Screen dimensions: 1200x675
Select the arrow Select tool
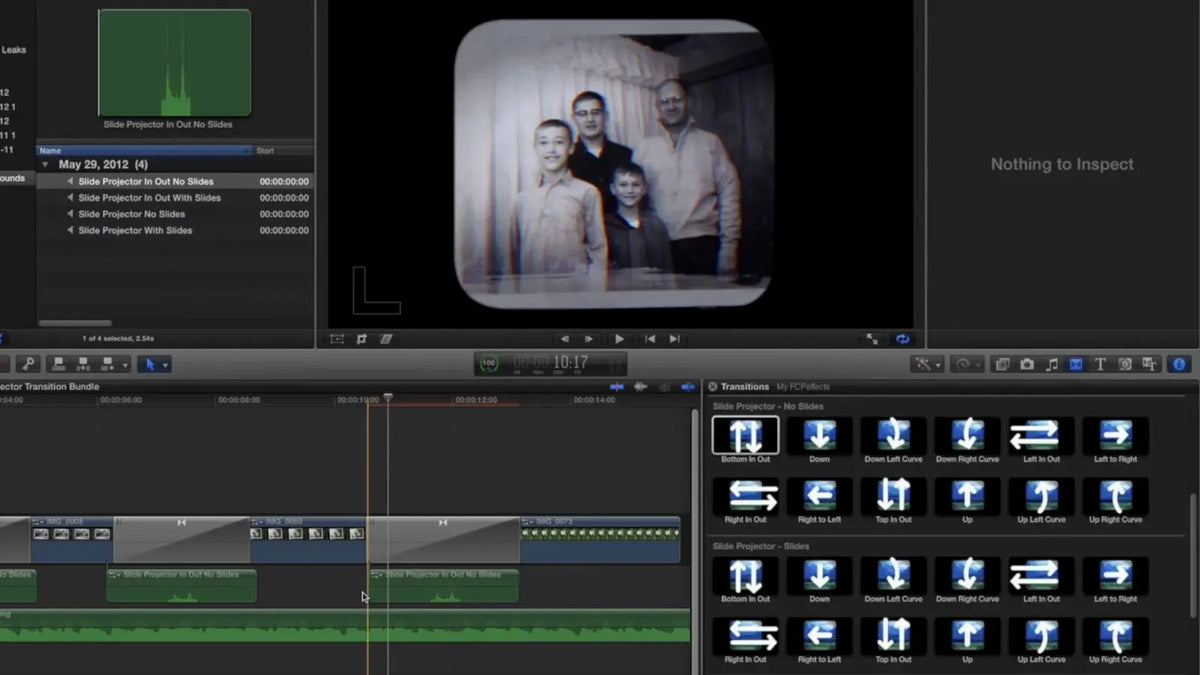pyautogui.click(x=150, y=365)
